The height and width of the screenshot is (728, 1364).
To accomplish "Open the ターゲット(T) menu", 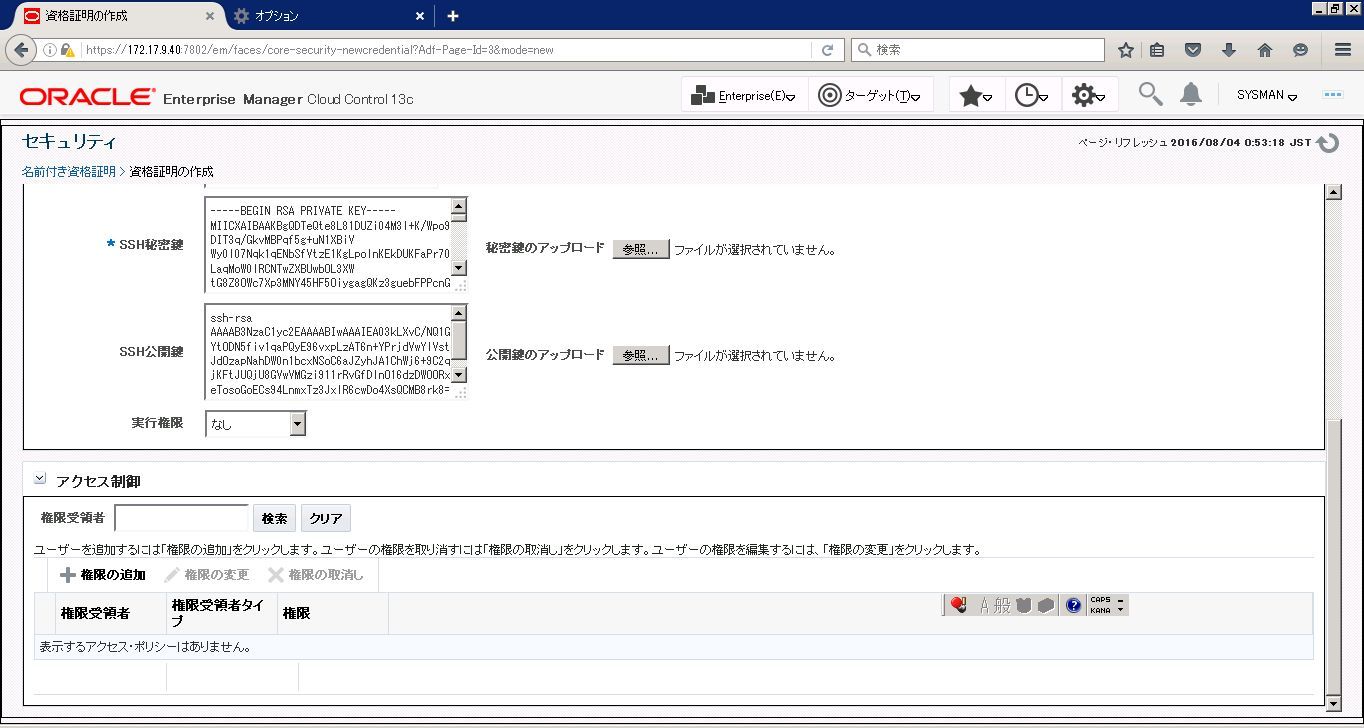I will click(x=869, y=96).
